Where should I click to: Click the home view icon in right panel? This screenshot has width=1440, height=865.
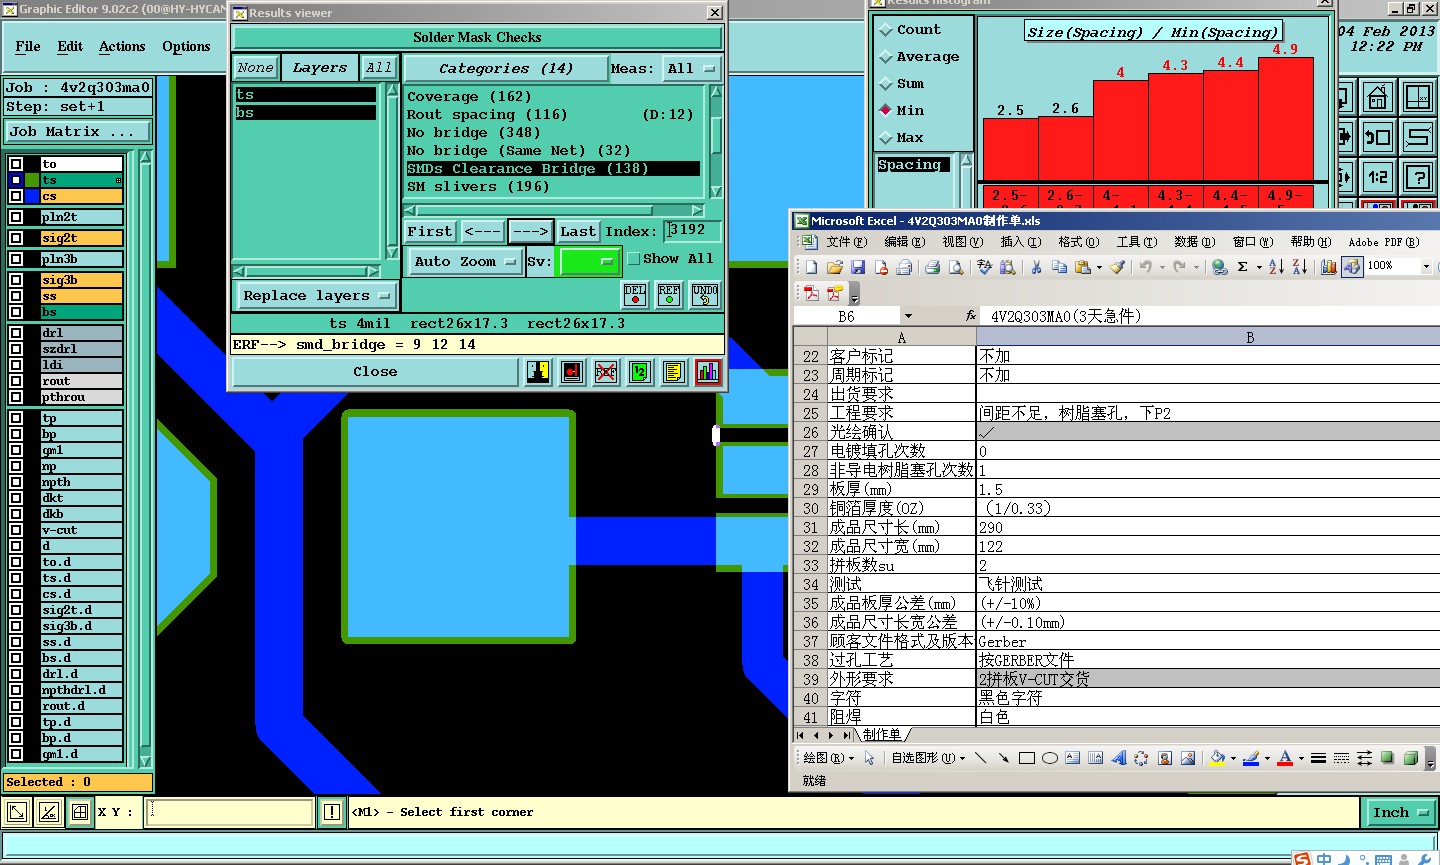1378,97
